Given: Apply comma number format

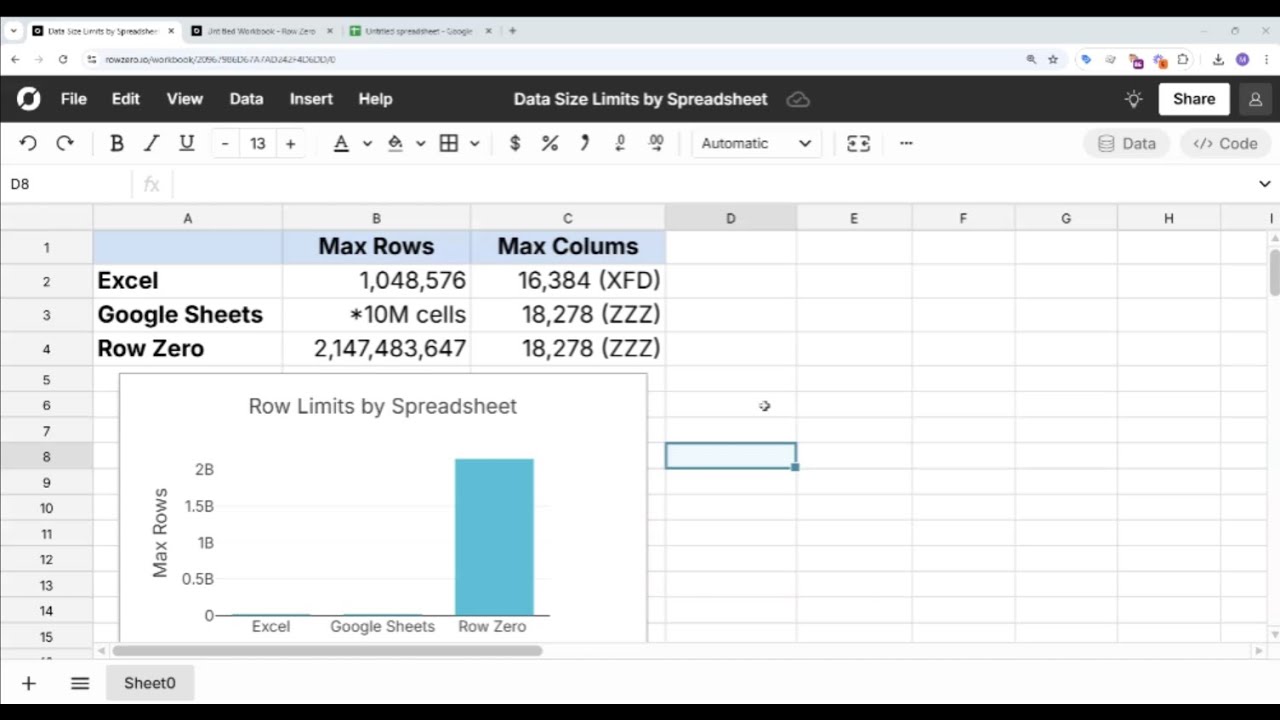Looking at the screenshot, I should pos(585,143).
